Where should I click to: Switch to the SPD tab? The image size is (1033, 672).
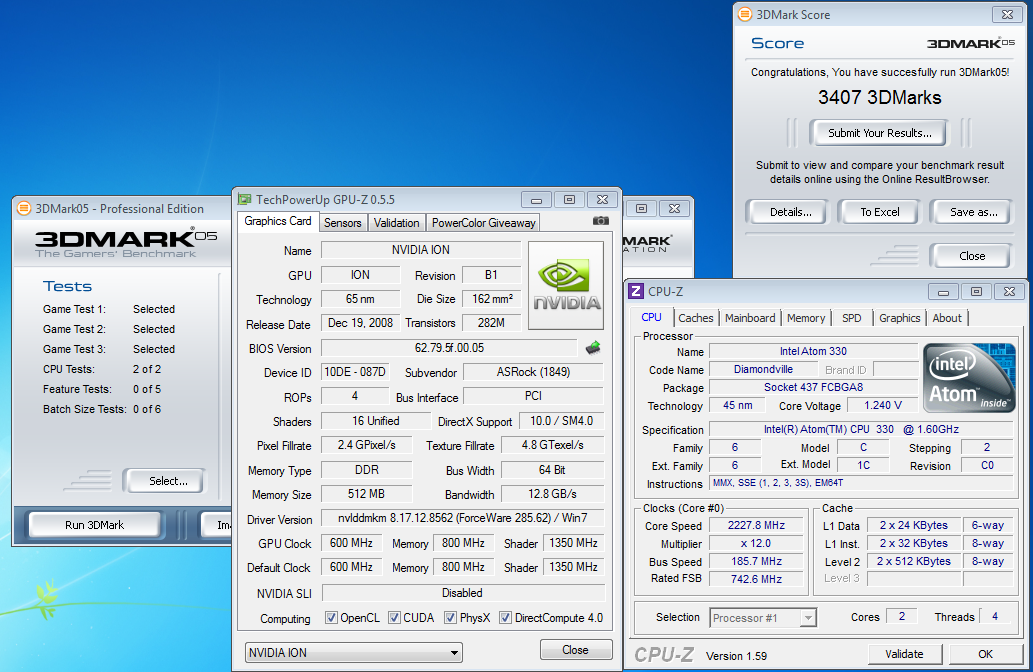coord(852,318)
